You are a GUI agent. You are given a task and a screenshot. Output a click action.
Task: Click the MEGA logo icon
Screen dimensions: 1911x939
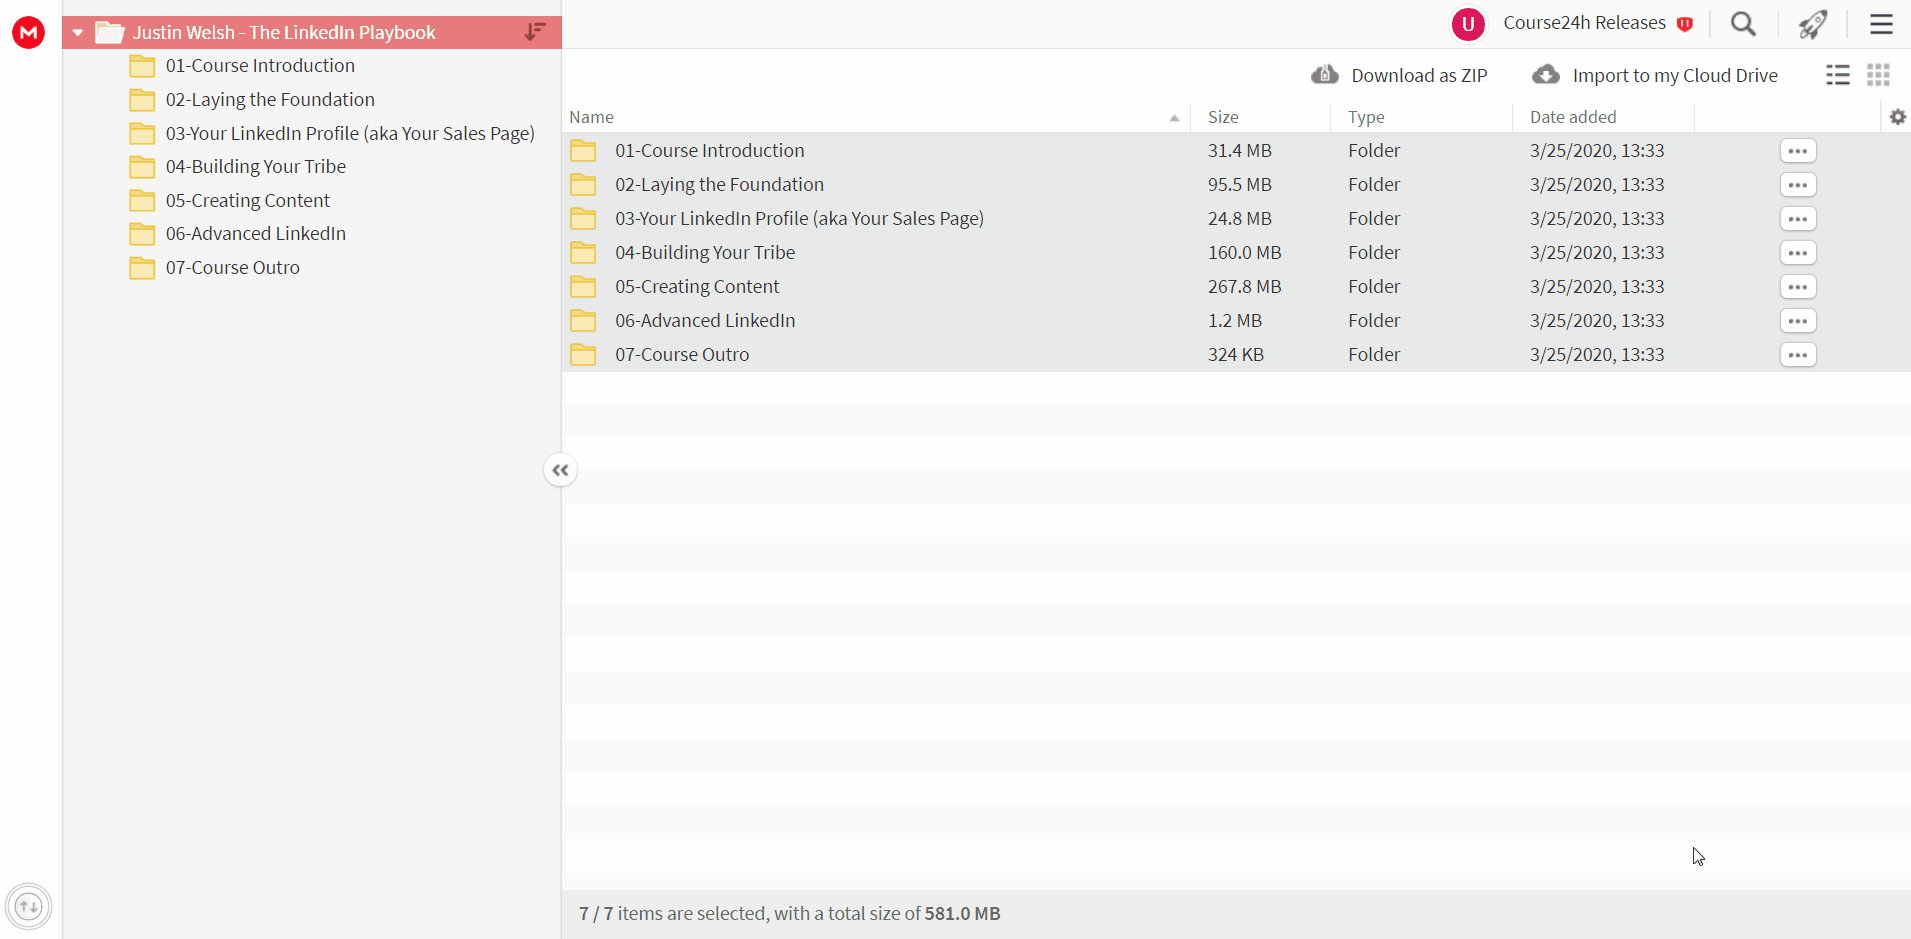pyautogui.click(x=28, y=32)
